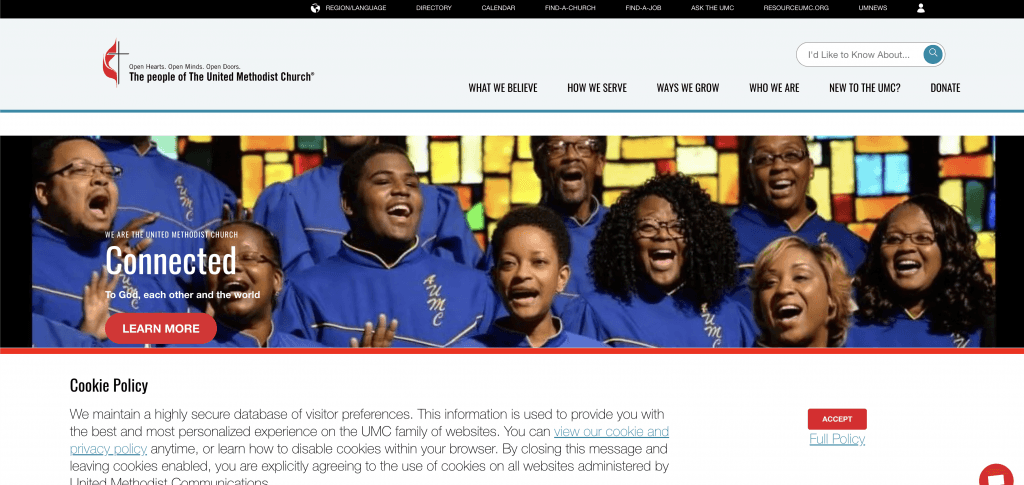Click the blue search magnifier icon
The width and height of the screenshot is (1024, 485).
tap(933, 54)
